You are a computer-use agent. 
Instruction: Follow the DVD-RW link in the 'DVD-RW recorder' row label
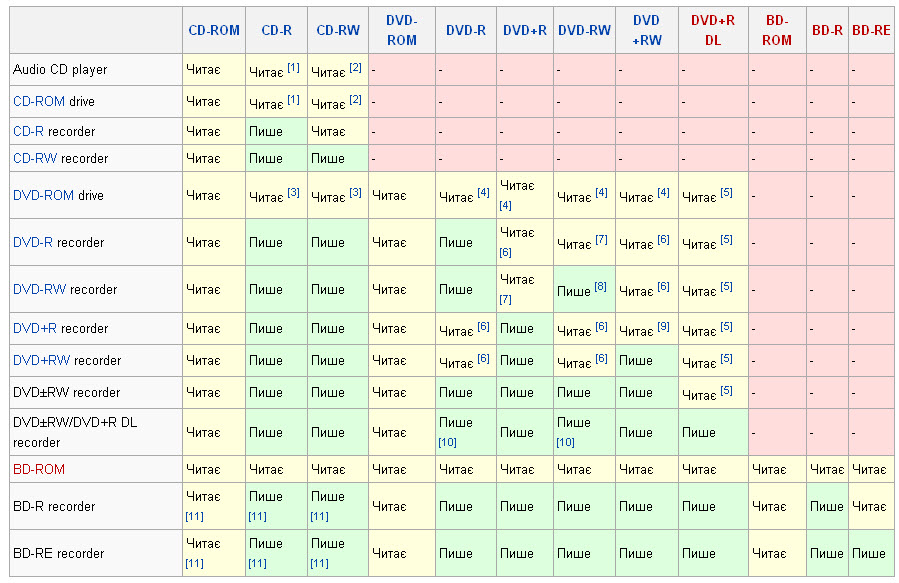(x=40, y=289)
